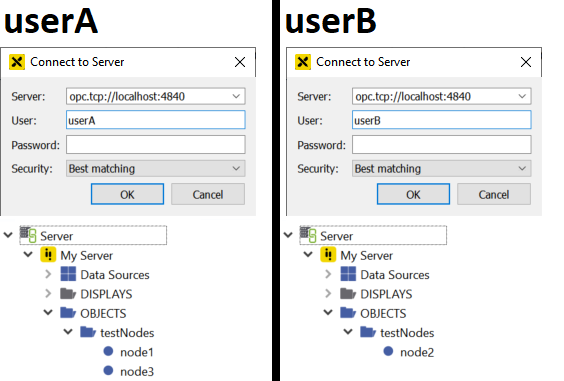564x381 pixels.
Task: Select the Data Sources label in userB tree
Action: (395, 275)
